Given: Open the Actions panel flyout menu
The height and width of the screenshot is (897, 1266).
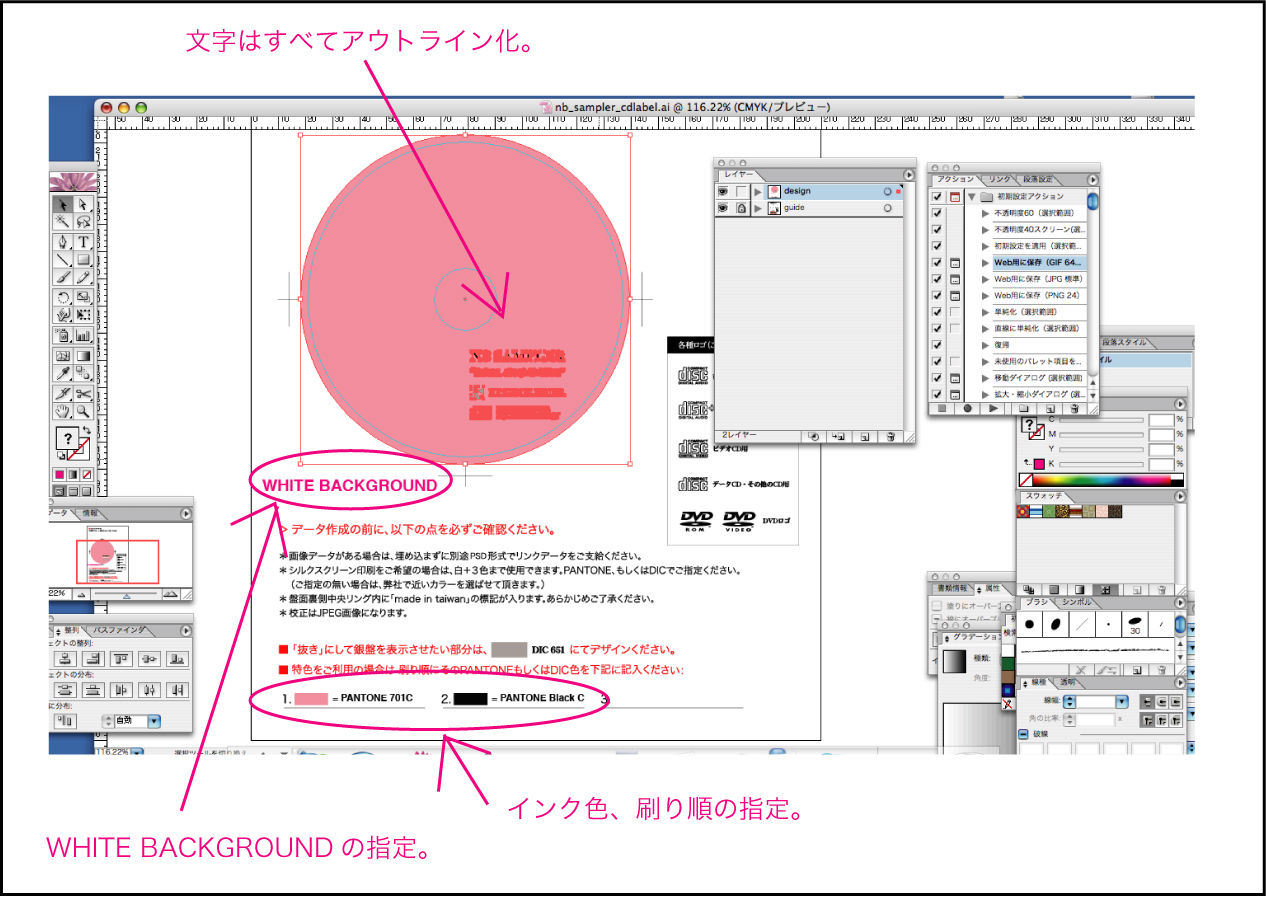Looking at the screenshot, I should pos(1092,180).
